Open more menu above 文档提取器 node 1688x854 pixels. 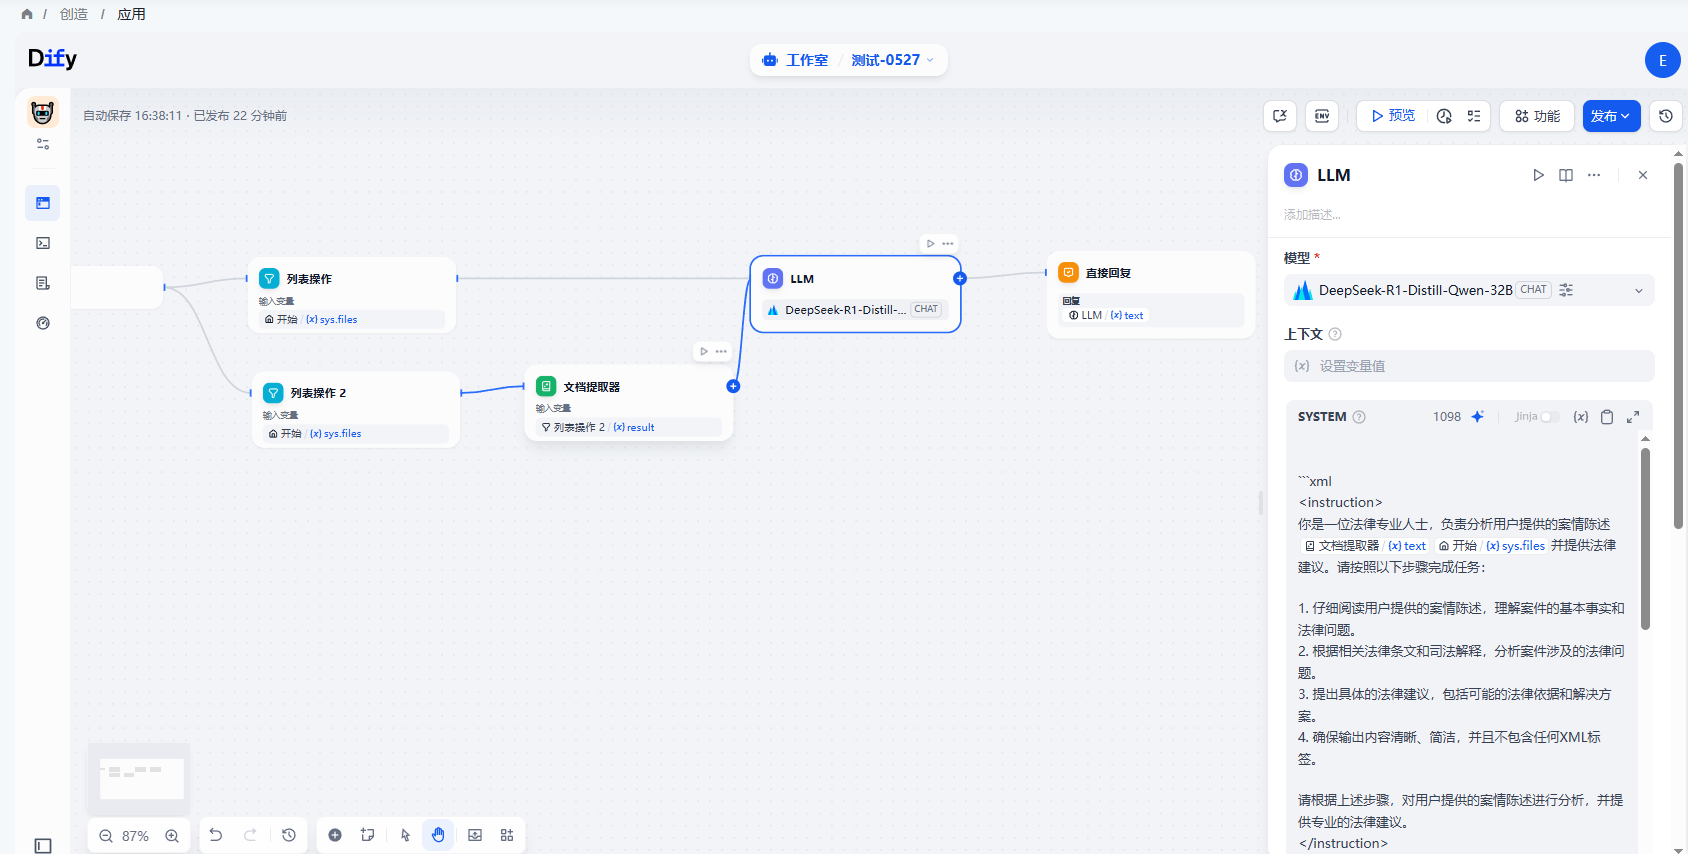(721, 351)
